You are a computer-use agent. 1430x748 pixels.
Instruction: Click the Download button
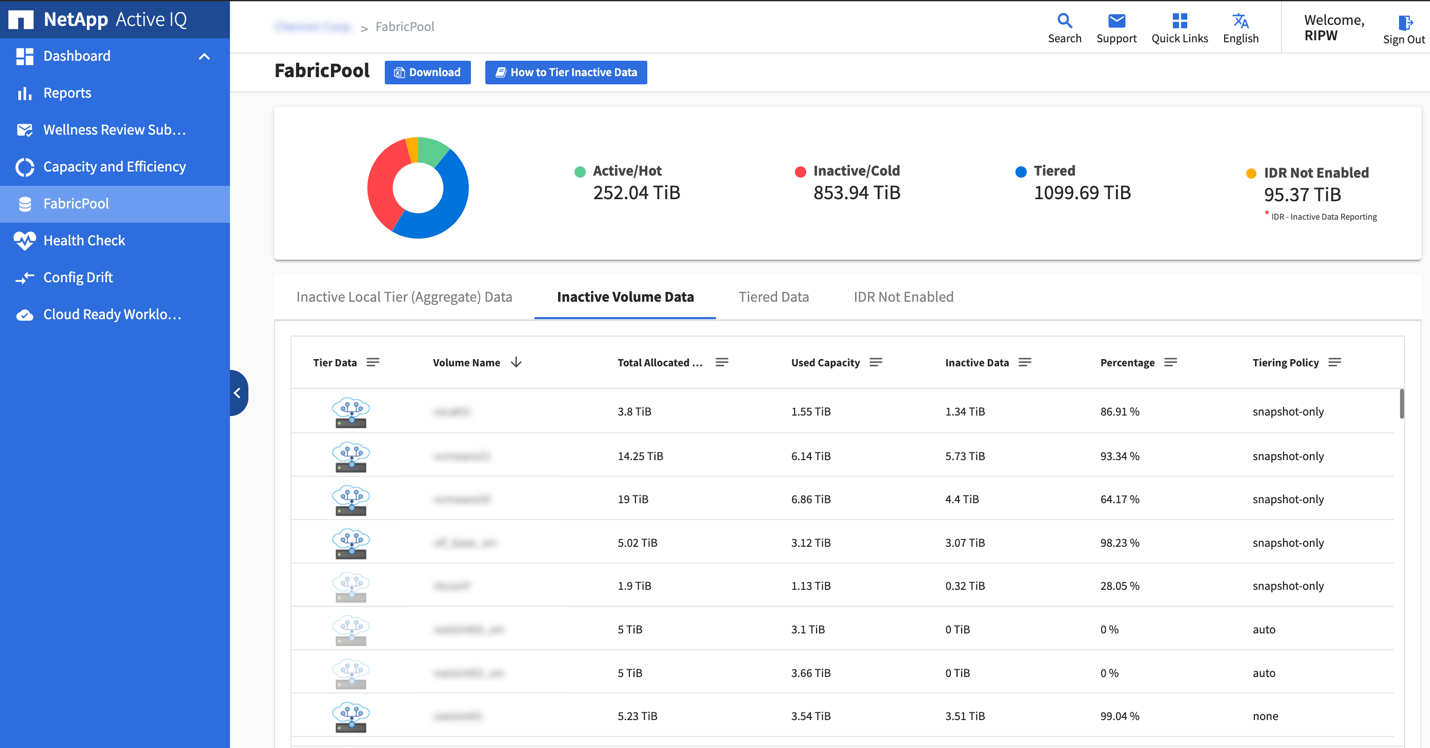427,73
